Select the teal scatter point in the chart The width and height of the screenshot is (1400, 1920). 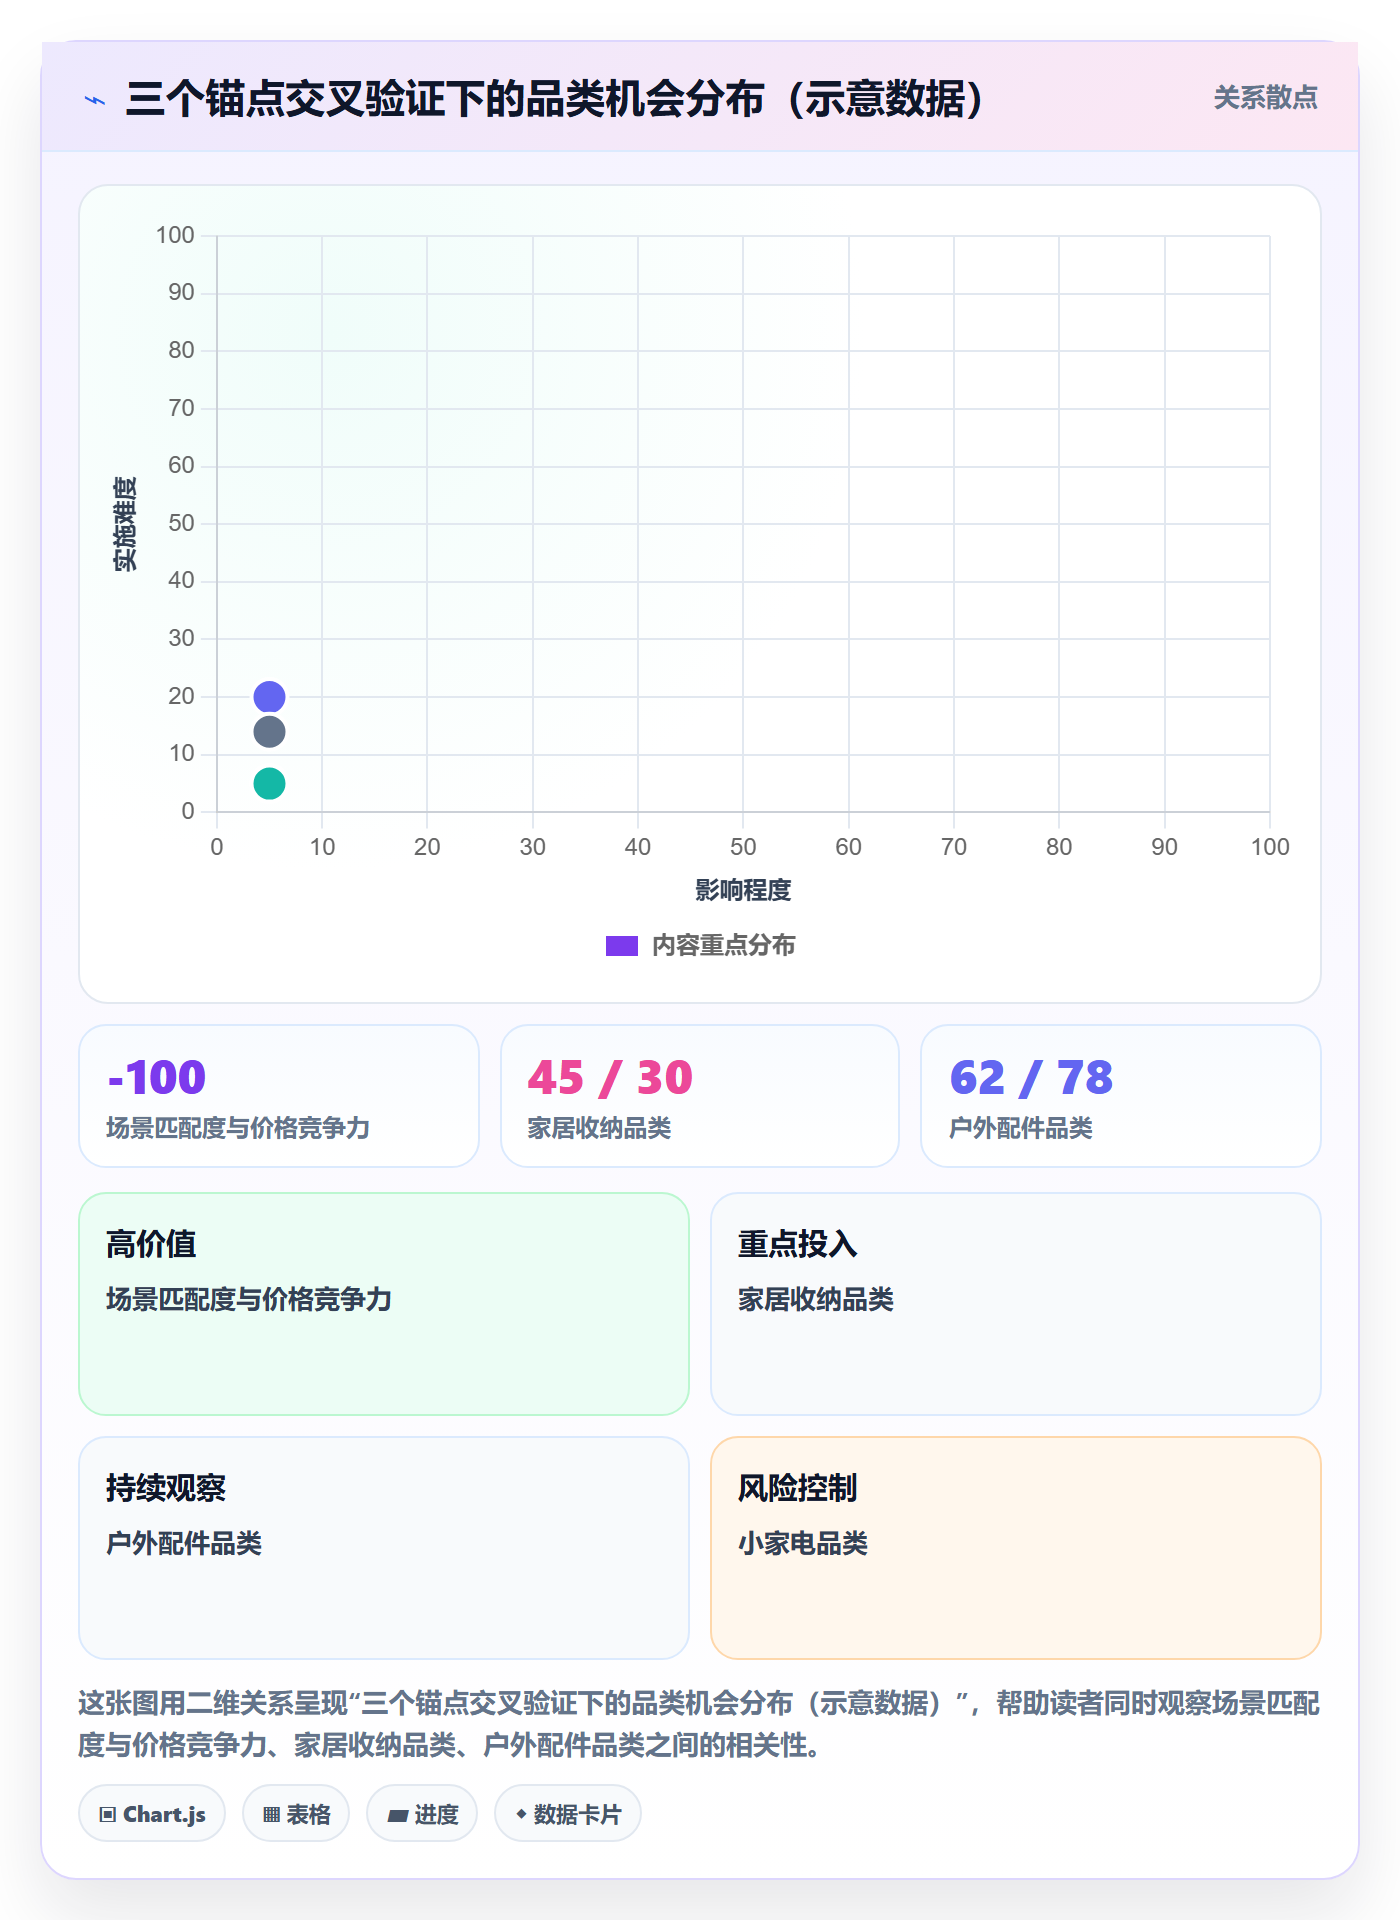click(x=269, y=783)
